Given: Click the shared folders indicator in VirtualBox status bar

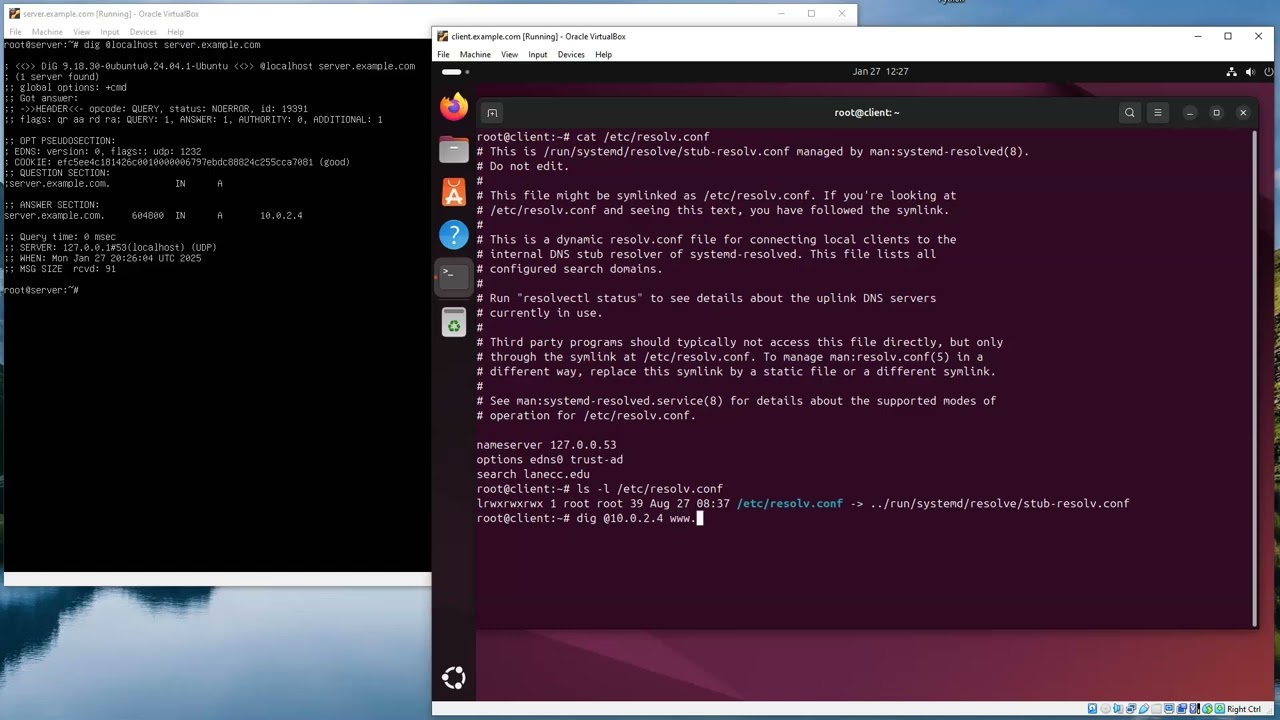Looking at the screenshot, I should point(1156,709).
